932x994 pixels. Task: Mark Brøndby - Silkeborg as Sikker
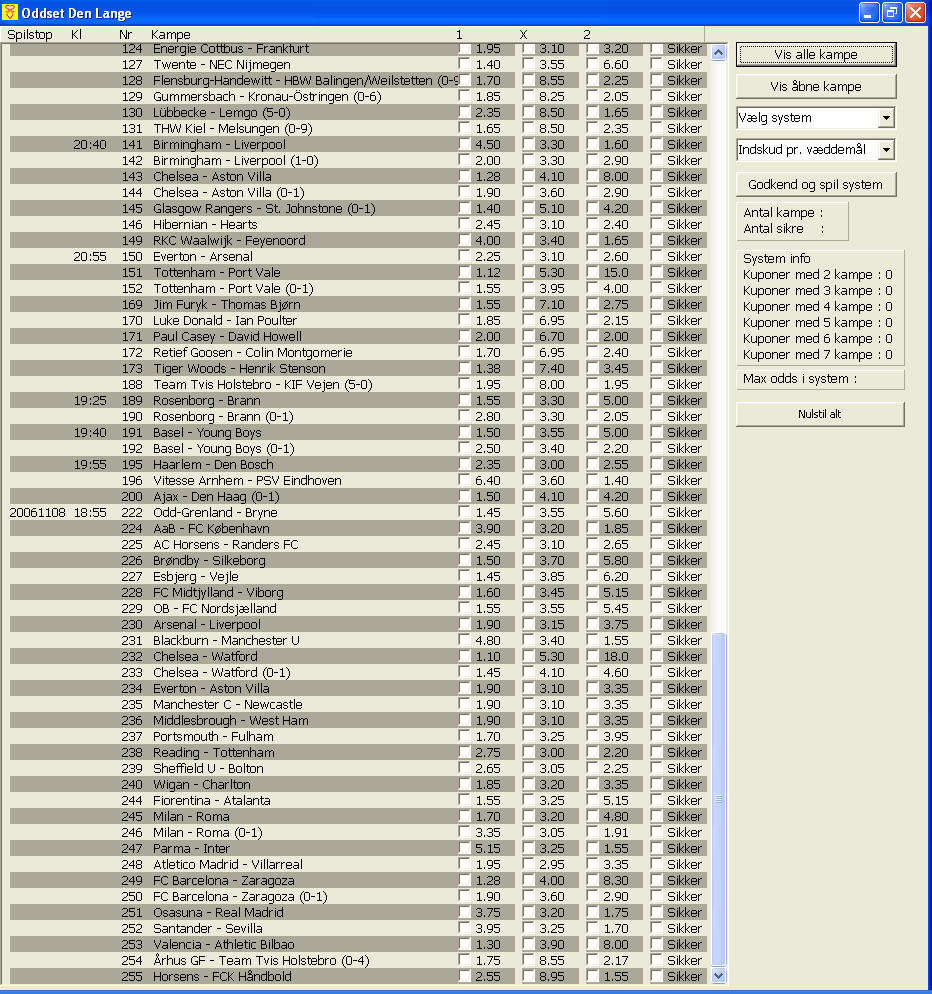click(657, 560)
